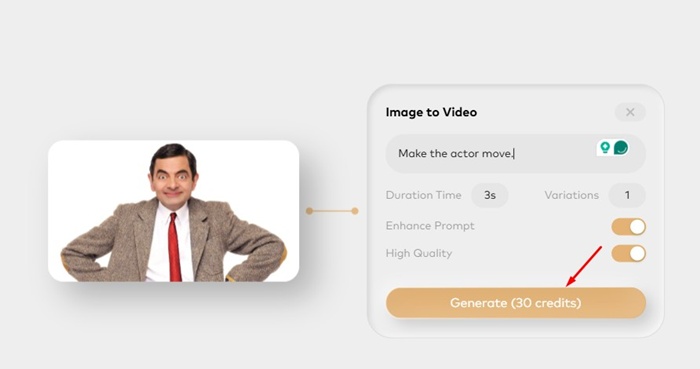Click the "Variations" label

click(571, 195)
